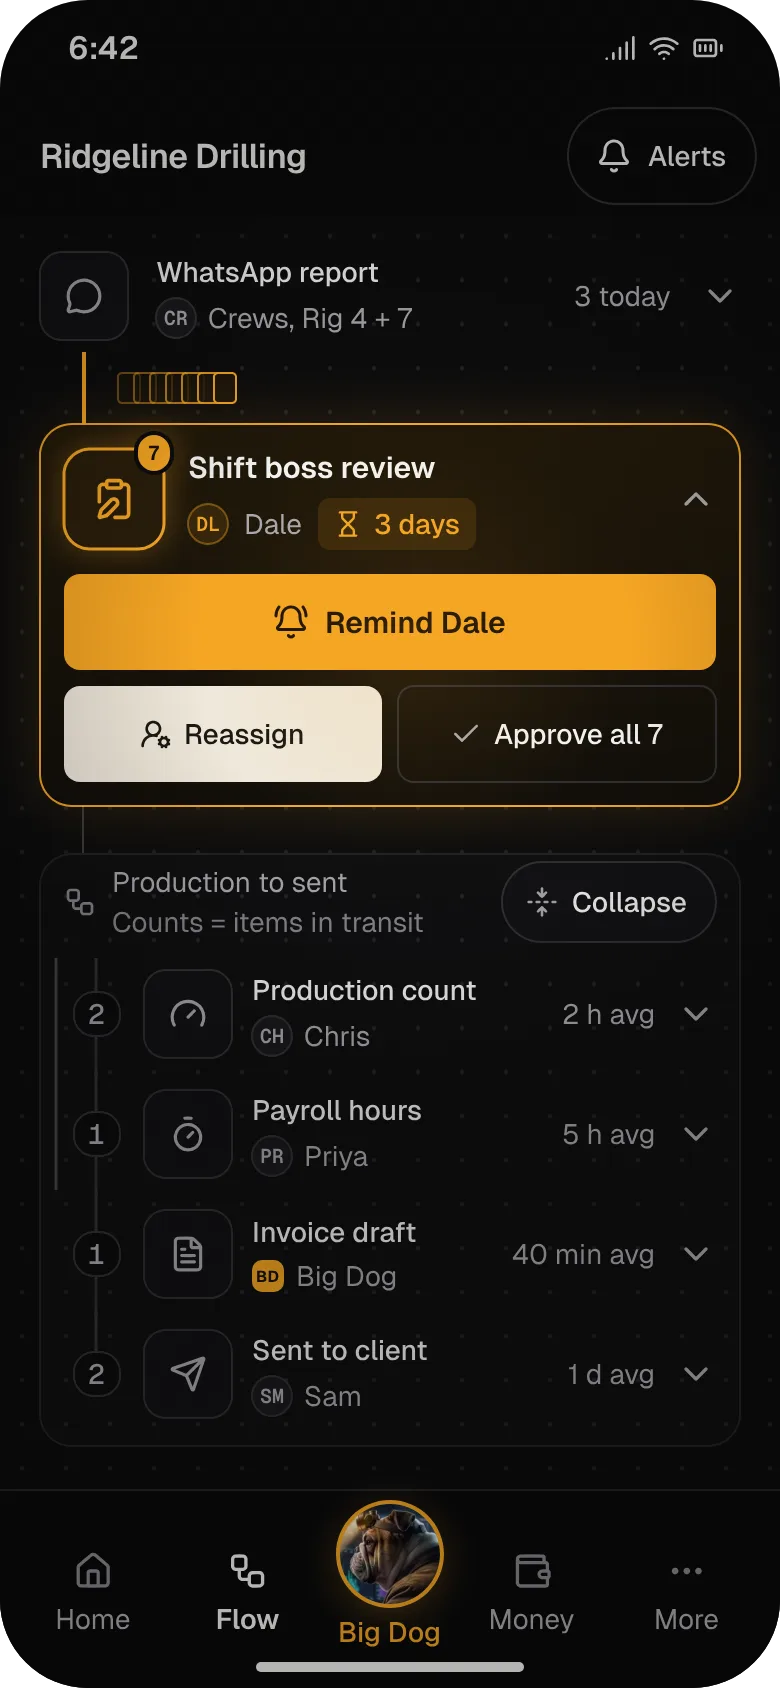Tap the 3 today count
Viewport: 780px width, 1688px height.
click(622, 297)
